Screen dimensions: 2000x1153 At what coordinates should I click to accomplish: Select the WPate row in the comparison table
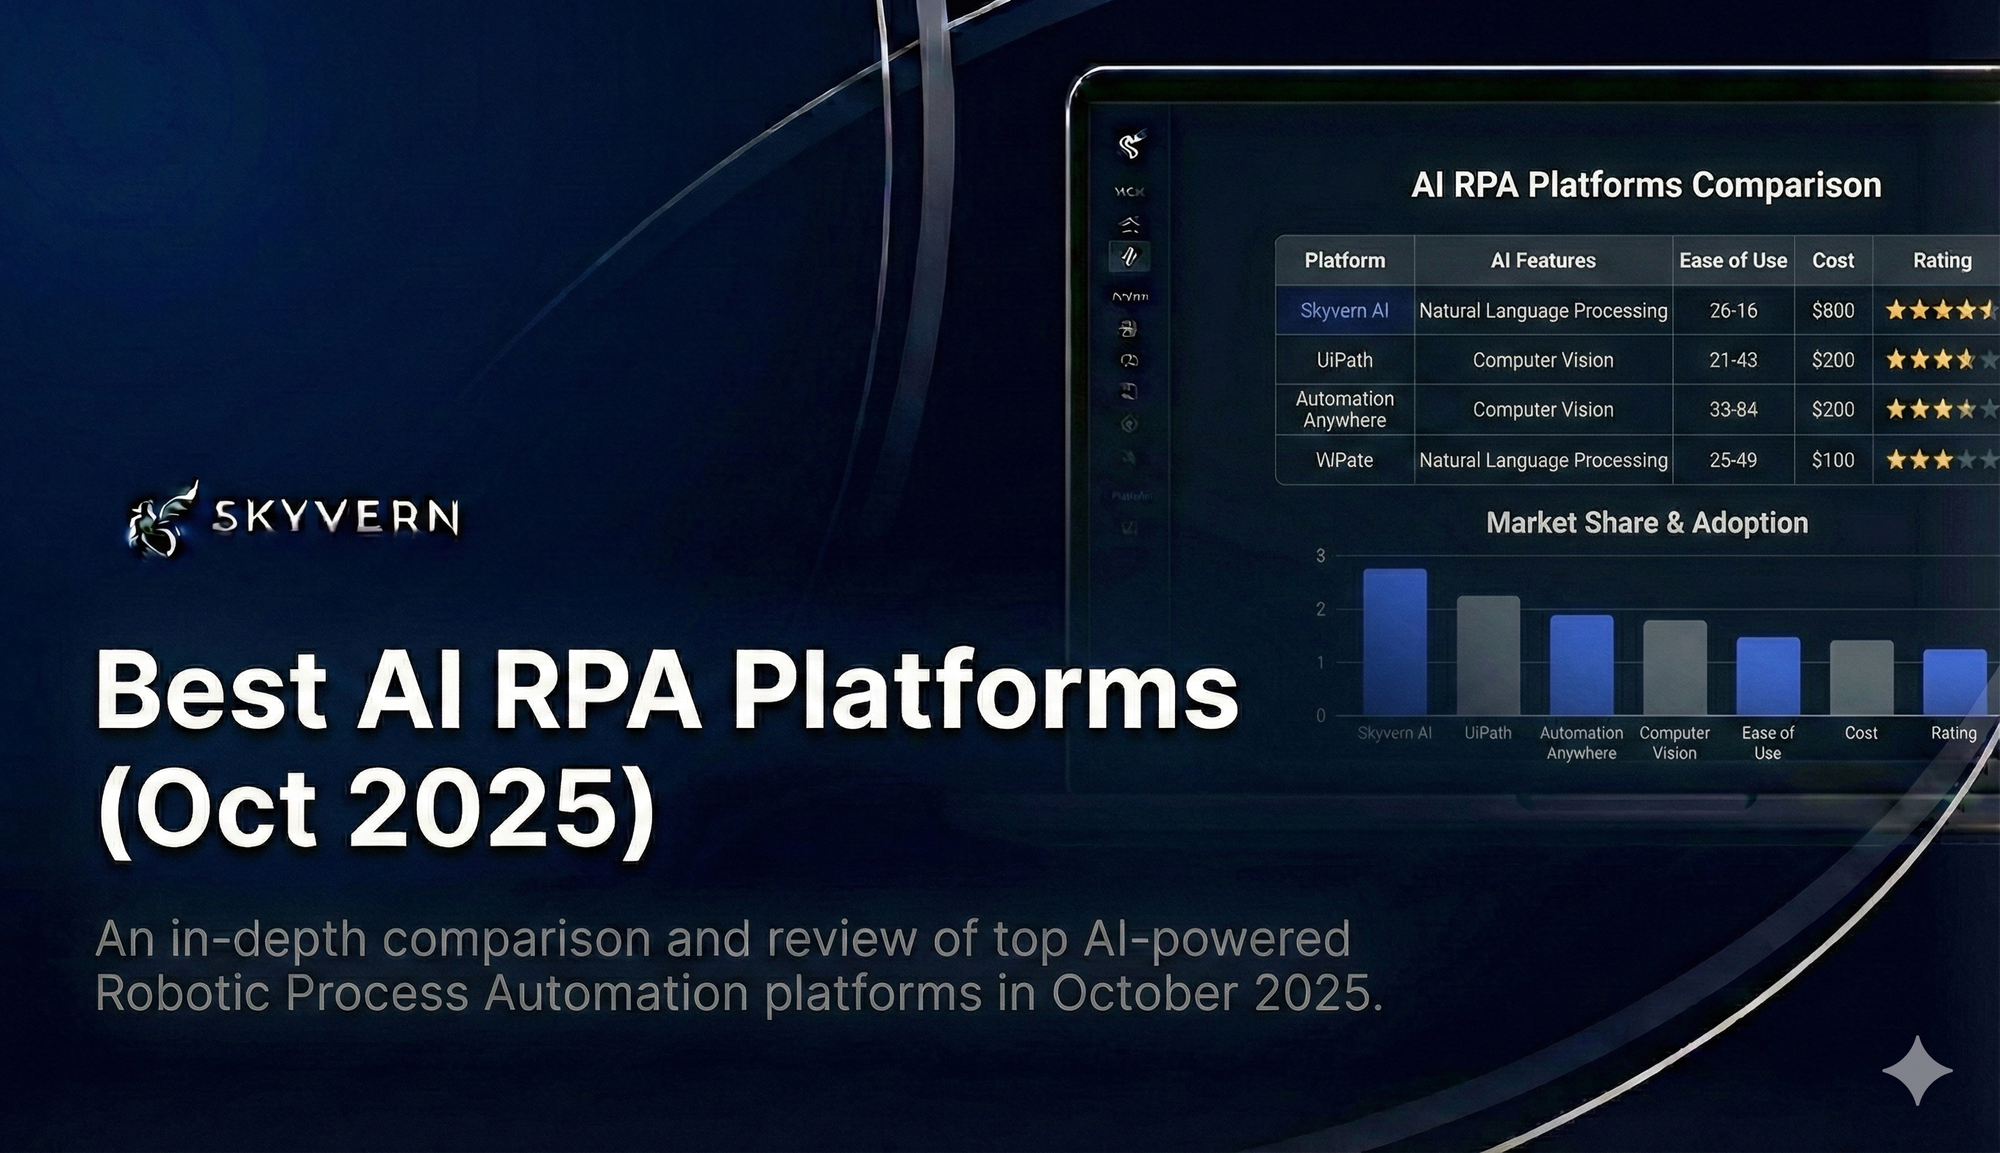[x=1344, y=461]
